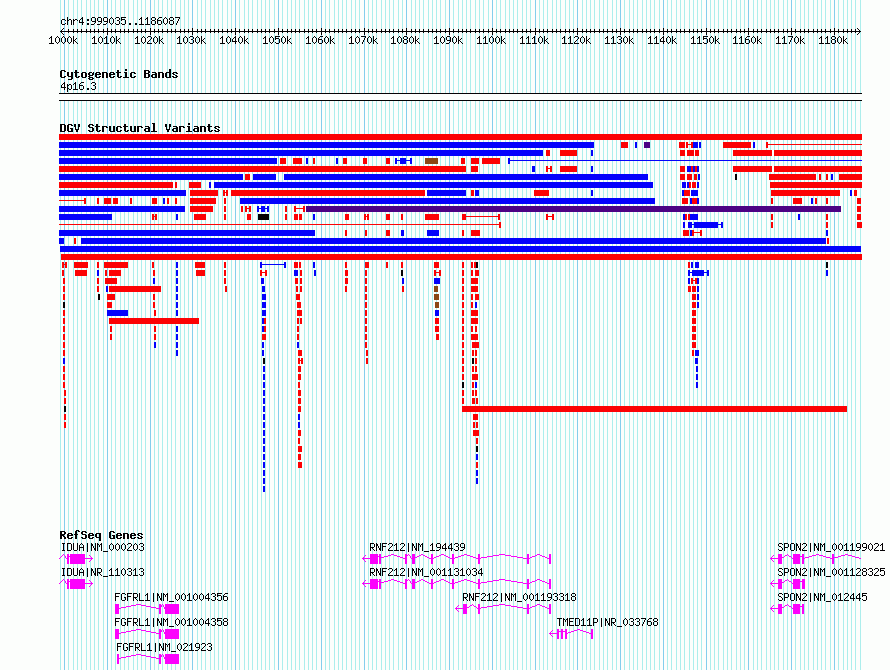
Task: Click the 1160k ruler label
Action: pyautogui.click(x=747, y=41)
